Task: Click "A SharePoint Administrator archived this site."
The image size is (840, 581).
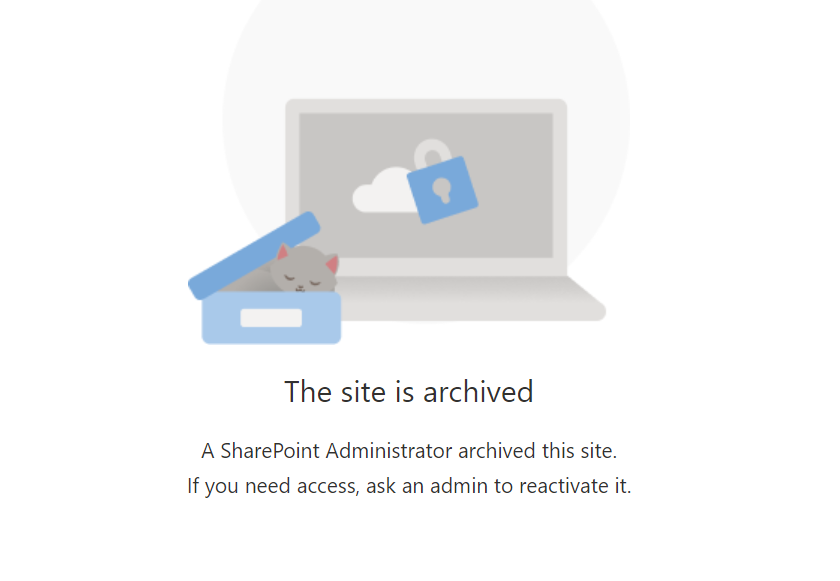Action: pyautogui.click(x=409, y=451)
